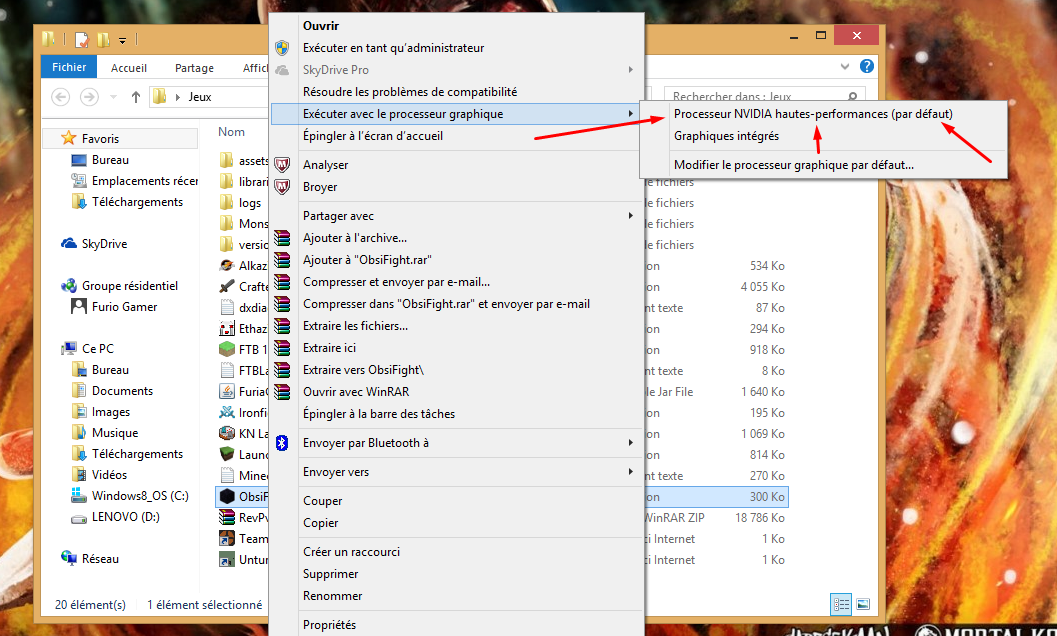Click the McAfee icon next to Analyser
Screen dimensions: 1057x636
point(282,165)
